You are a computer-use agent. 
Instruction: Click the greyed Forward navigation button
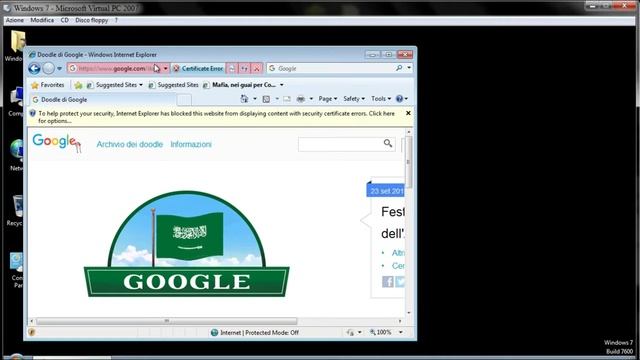tap(49, 69)
